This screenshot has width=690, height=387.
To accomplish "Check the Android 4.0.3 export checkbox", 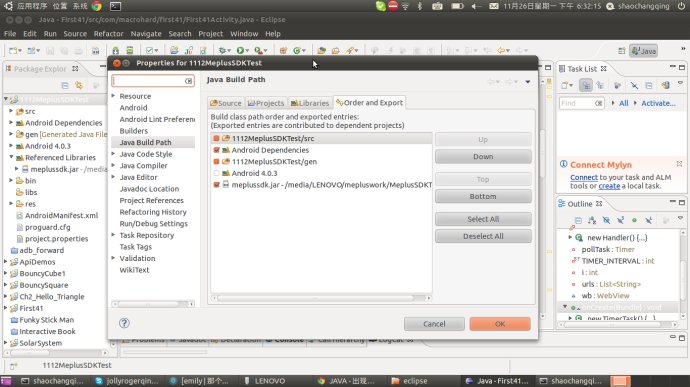I will point(216,173).
